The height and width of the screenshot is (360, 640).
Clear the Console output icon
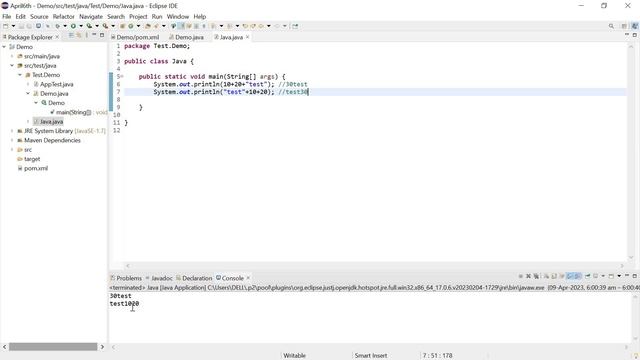point(546,276)
